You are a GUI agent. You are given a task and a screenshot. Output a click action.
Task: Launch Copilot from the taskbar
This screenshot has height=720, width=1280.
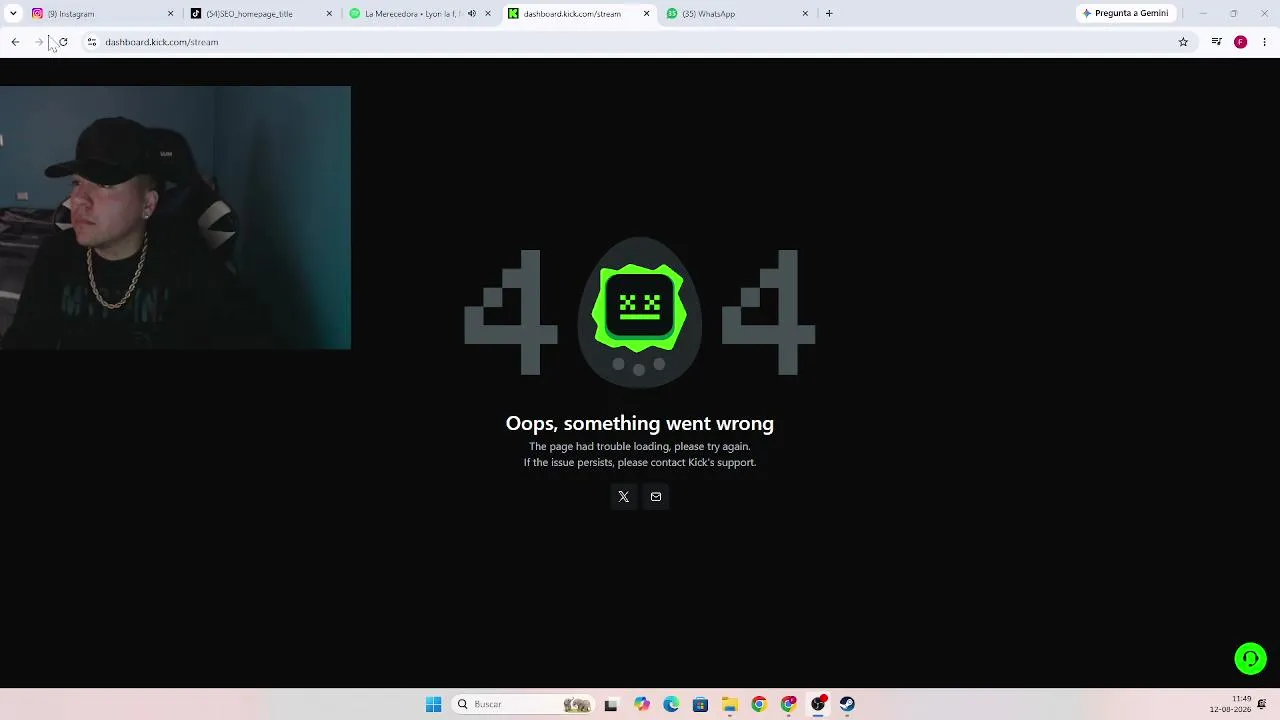642,704
